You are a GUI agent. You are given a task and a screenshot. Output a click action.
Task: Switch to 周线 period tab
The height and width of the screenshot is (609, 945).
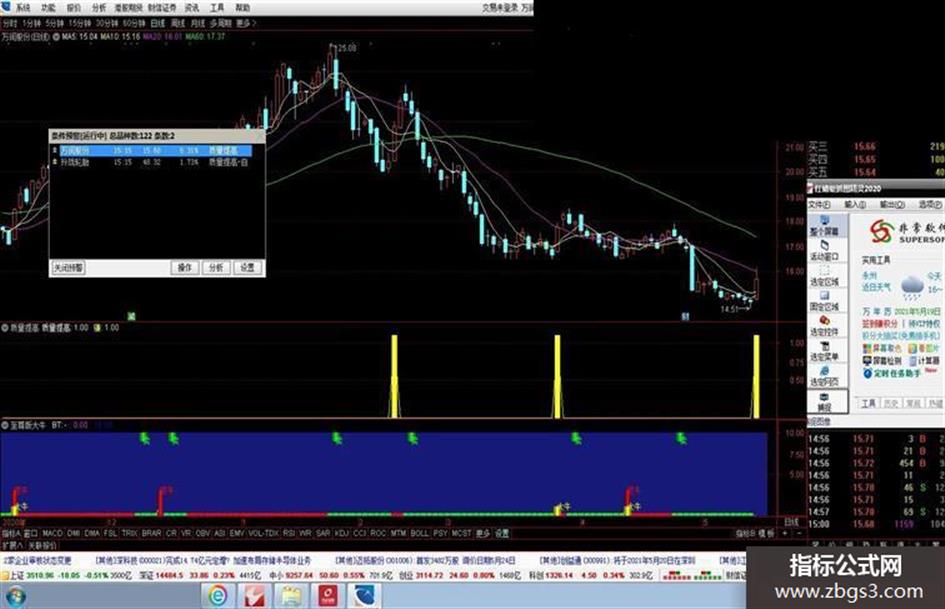(178, 24)
